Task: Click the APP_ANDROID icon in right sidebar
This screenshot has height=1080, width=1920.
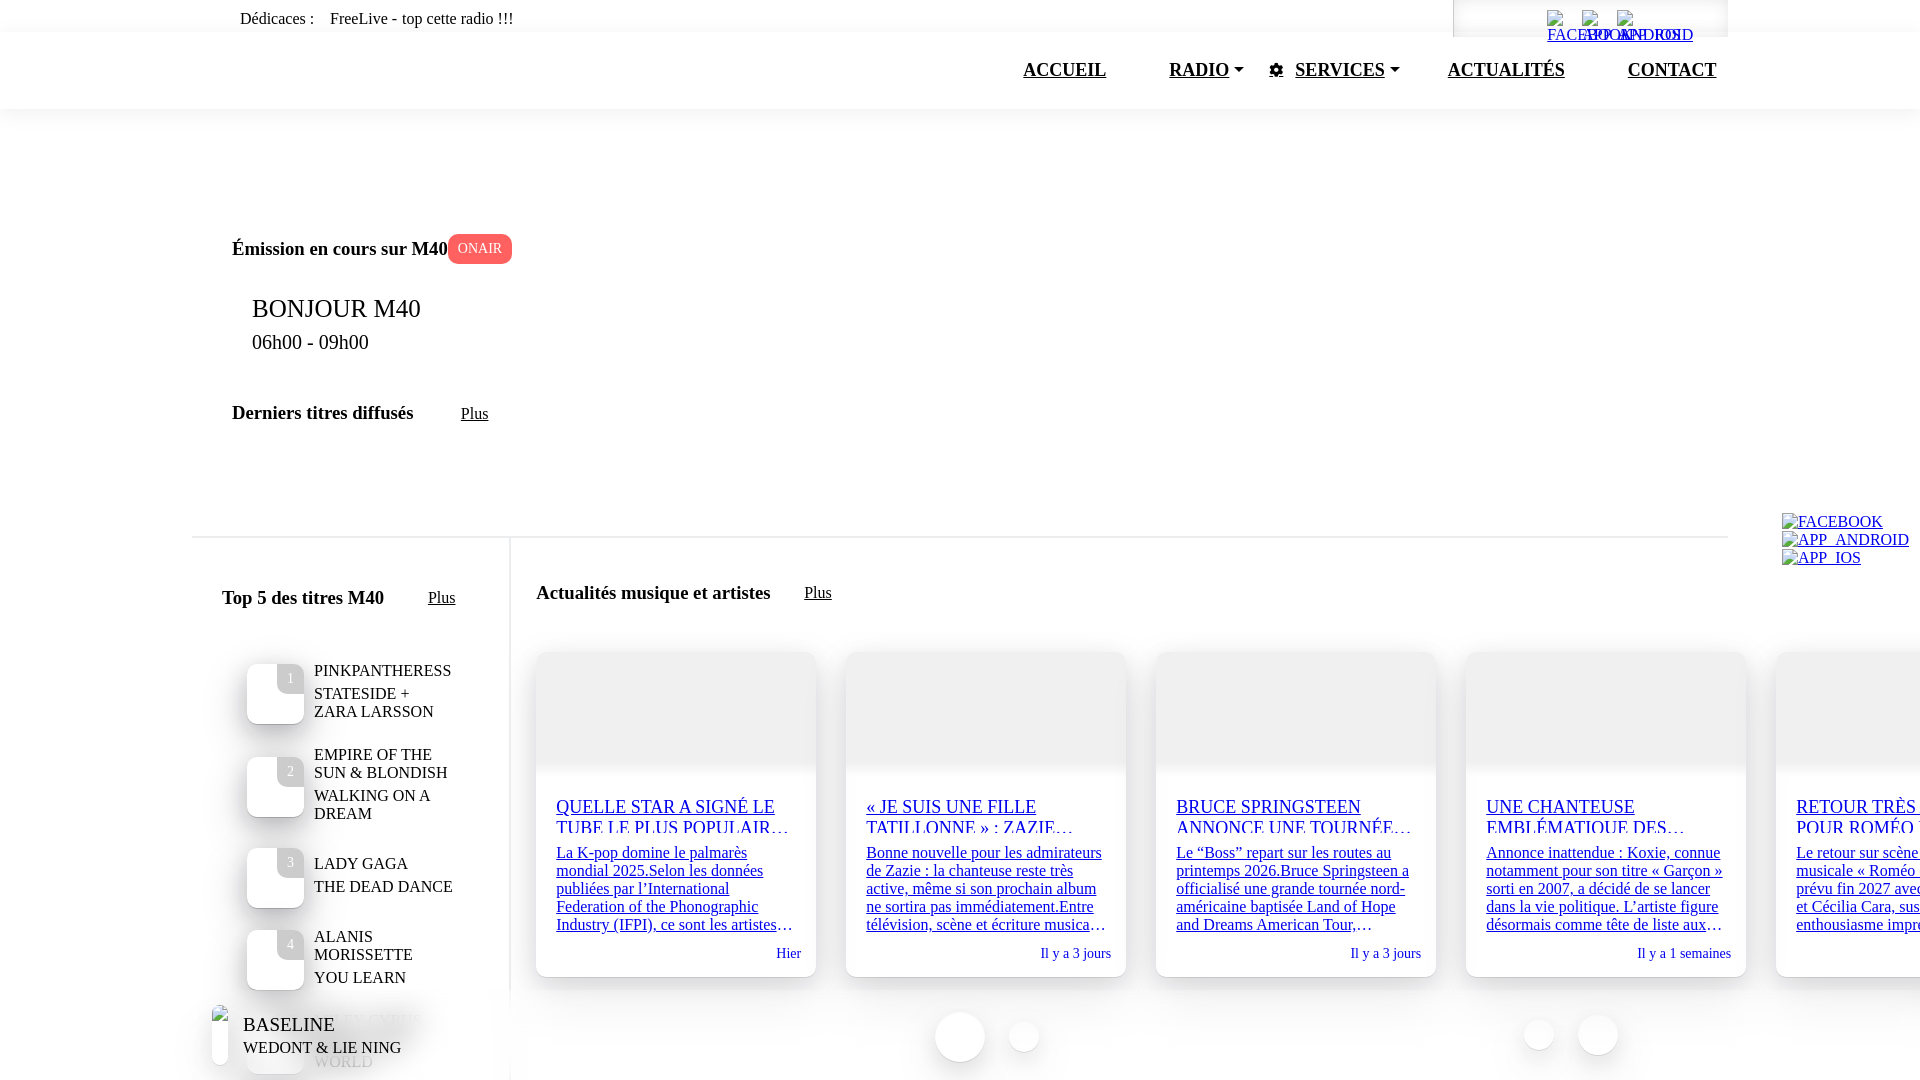Action: [x=1844, y=540]
